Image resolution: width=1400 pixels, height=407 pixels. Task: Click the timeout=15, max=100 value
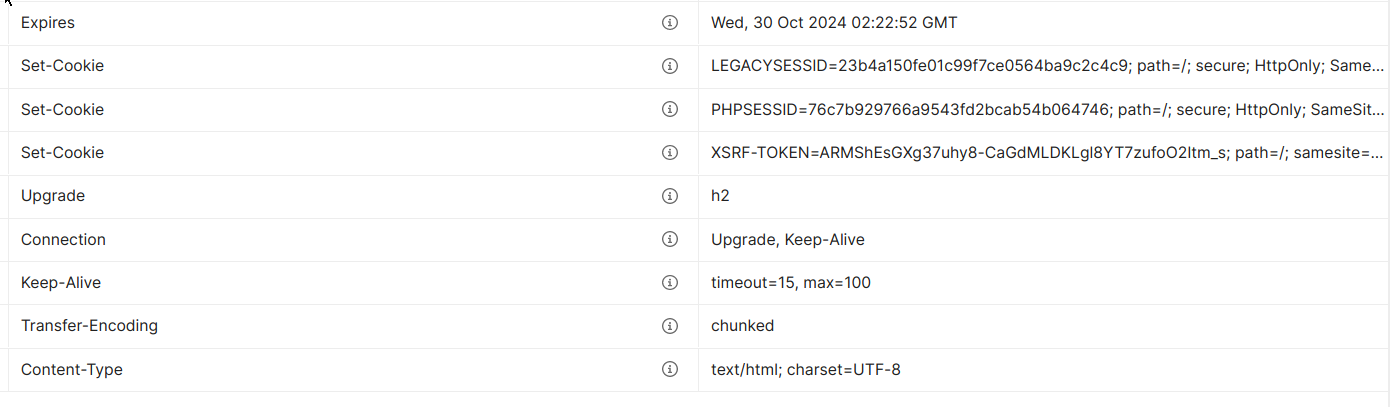(790, 282)
